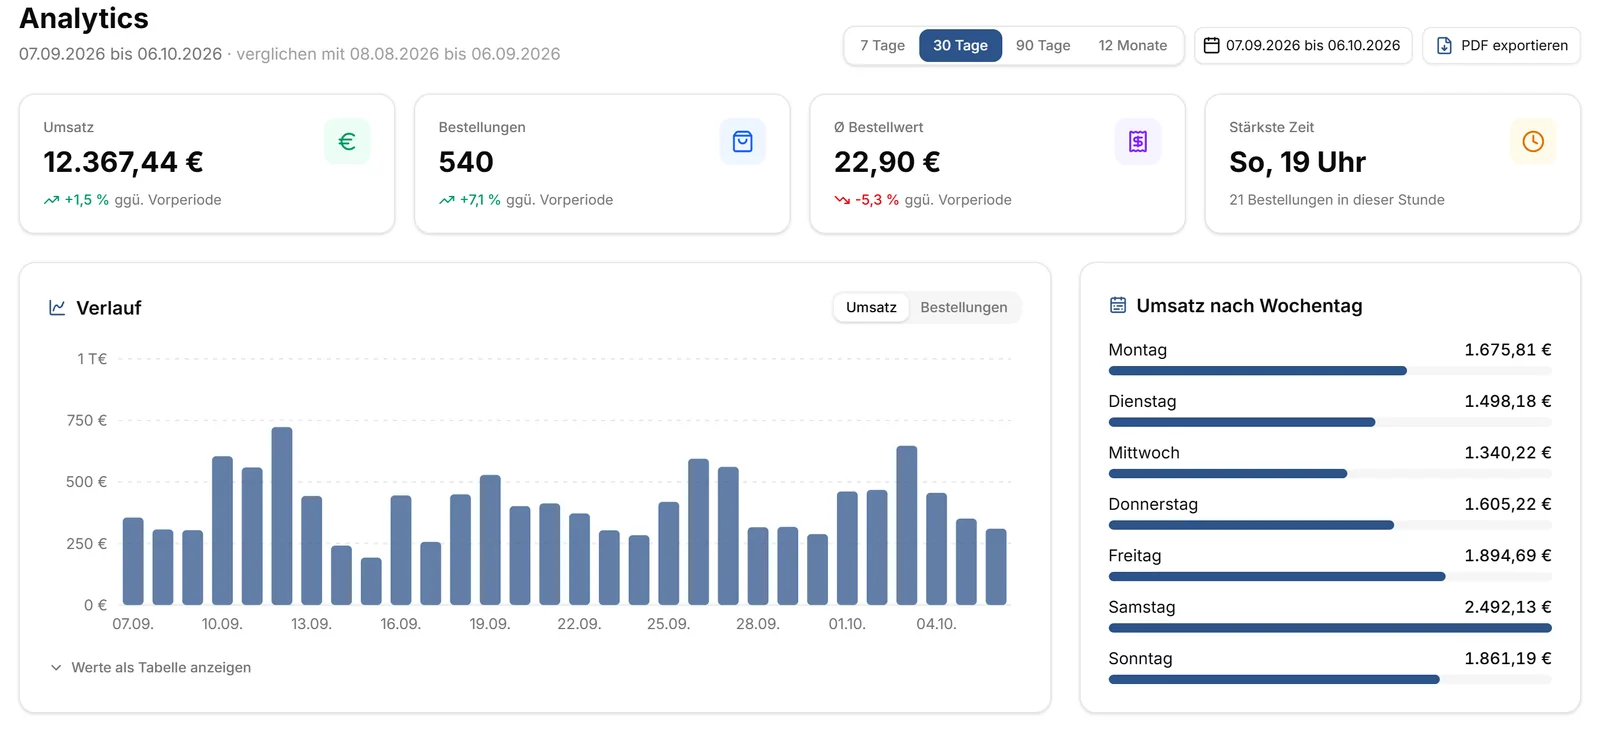Click the upward trend arrow under Umsatz
Screen dimensions: 1600x732
click(51, 200)
